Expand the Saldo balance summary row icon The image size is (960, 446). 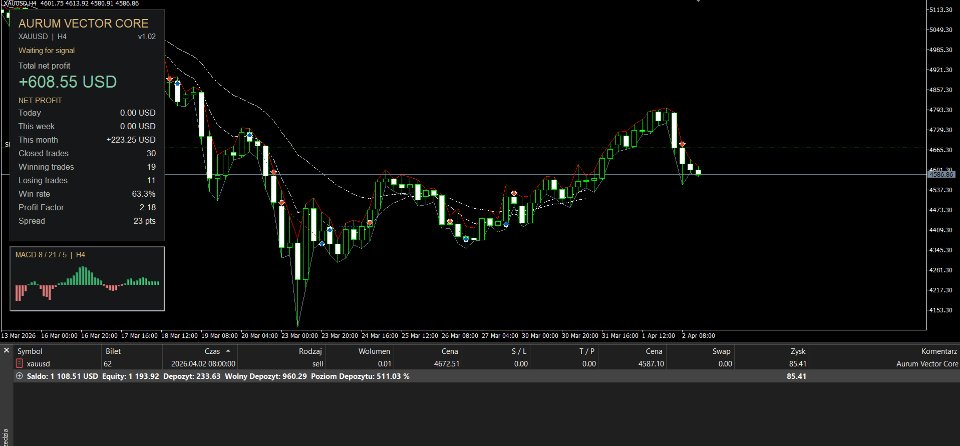pos(20,376)
